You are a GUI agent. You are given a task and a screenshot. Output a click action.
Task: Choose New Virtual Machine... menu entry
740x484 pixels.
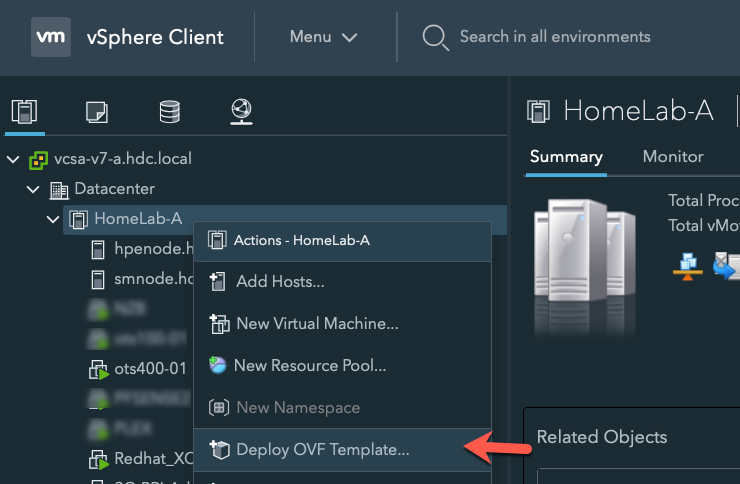click(342, 324)
